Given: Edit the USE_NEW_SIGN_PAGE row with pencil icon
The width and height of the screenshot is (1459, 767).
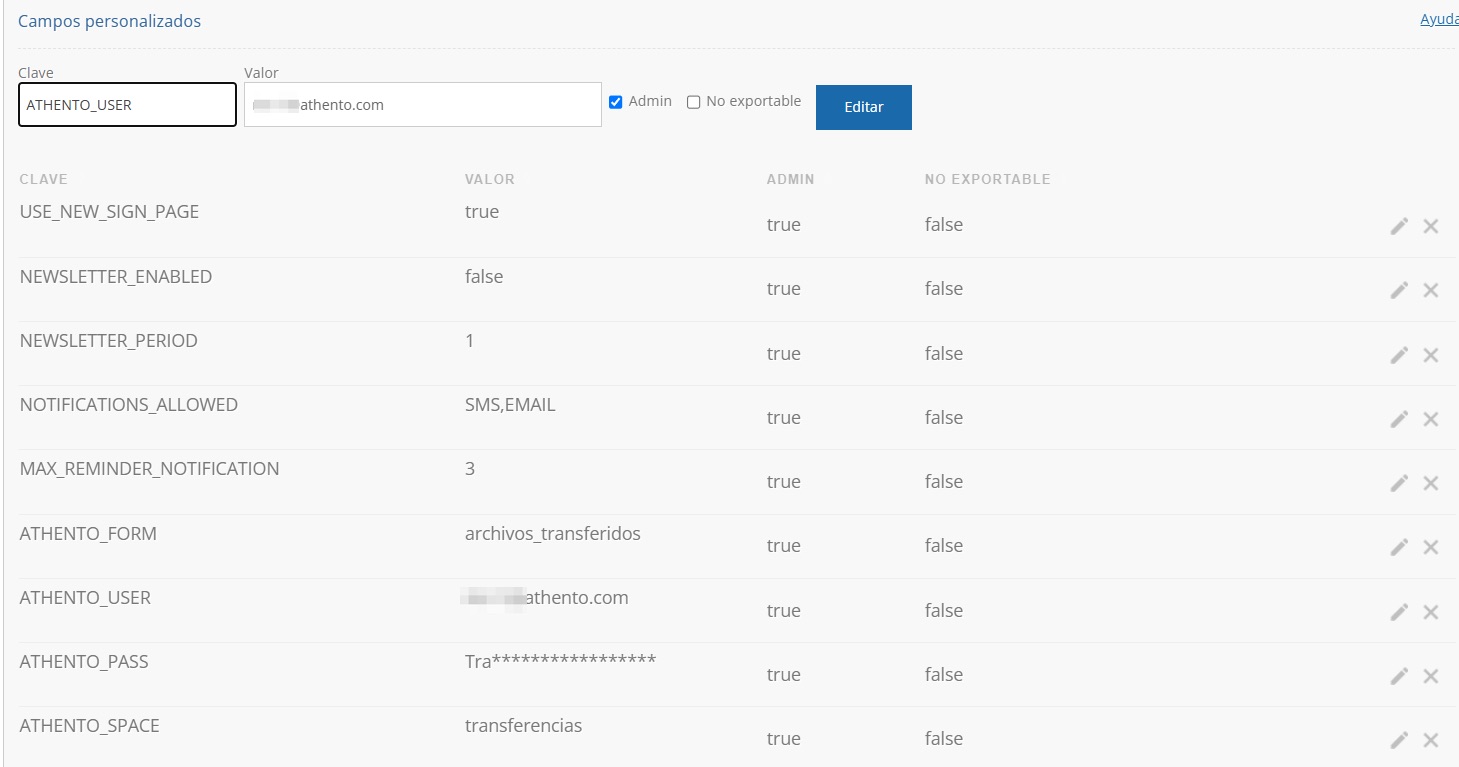Looking at the screenshot, I should pos(1399,226).
